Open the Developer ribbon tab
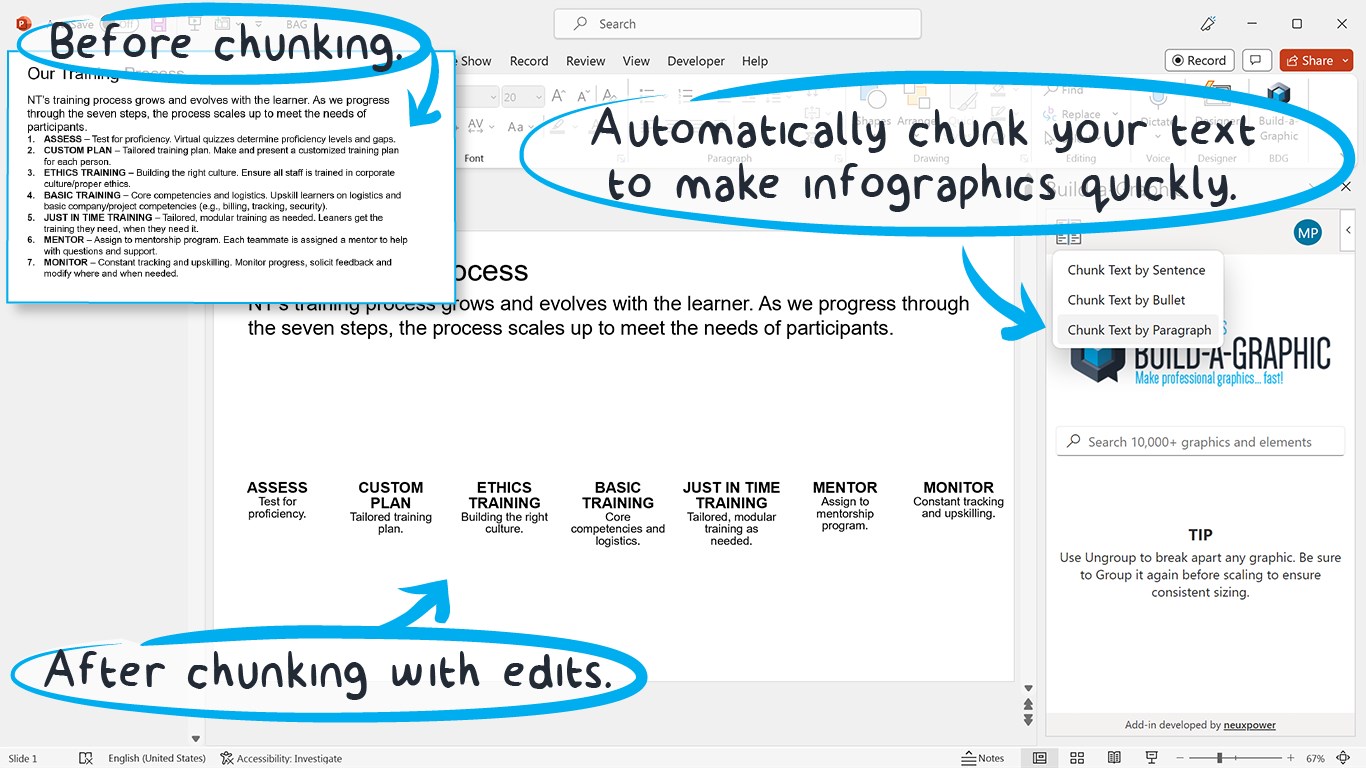 pyautogui.click(x=696, y=61)
